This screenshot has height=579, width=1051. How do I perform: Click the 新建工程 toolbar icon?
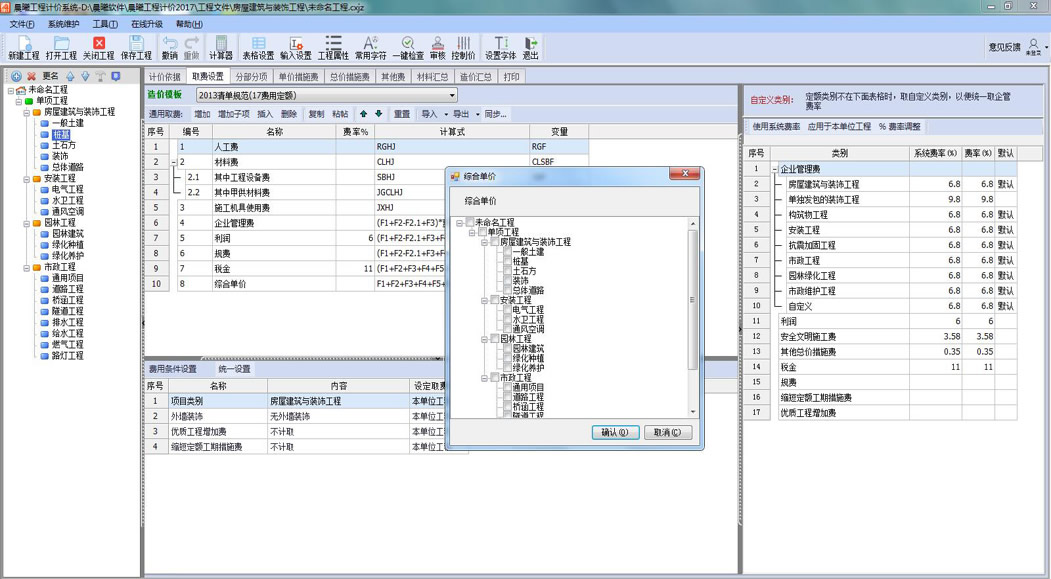(x=23, y=48)
